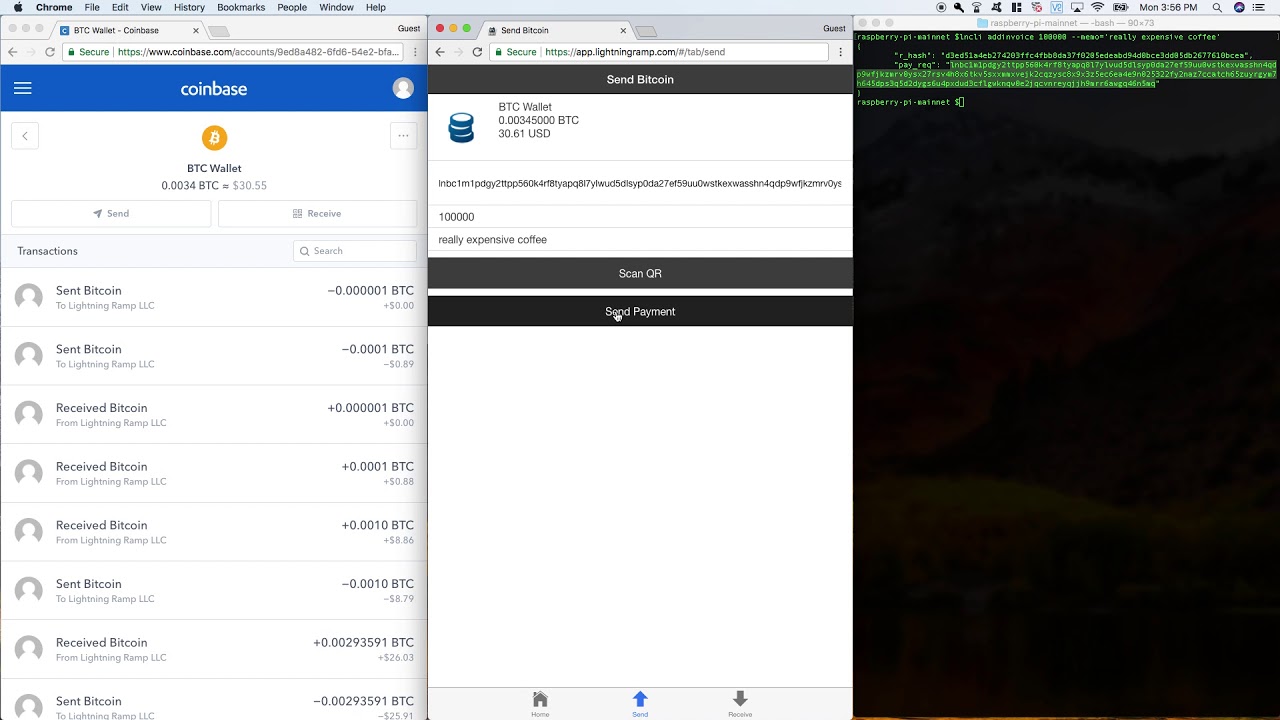Click the Scan QR button
Image resolution: width=1280 pixels, height=720 pixels.
point(640,273)
